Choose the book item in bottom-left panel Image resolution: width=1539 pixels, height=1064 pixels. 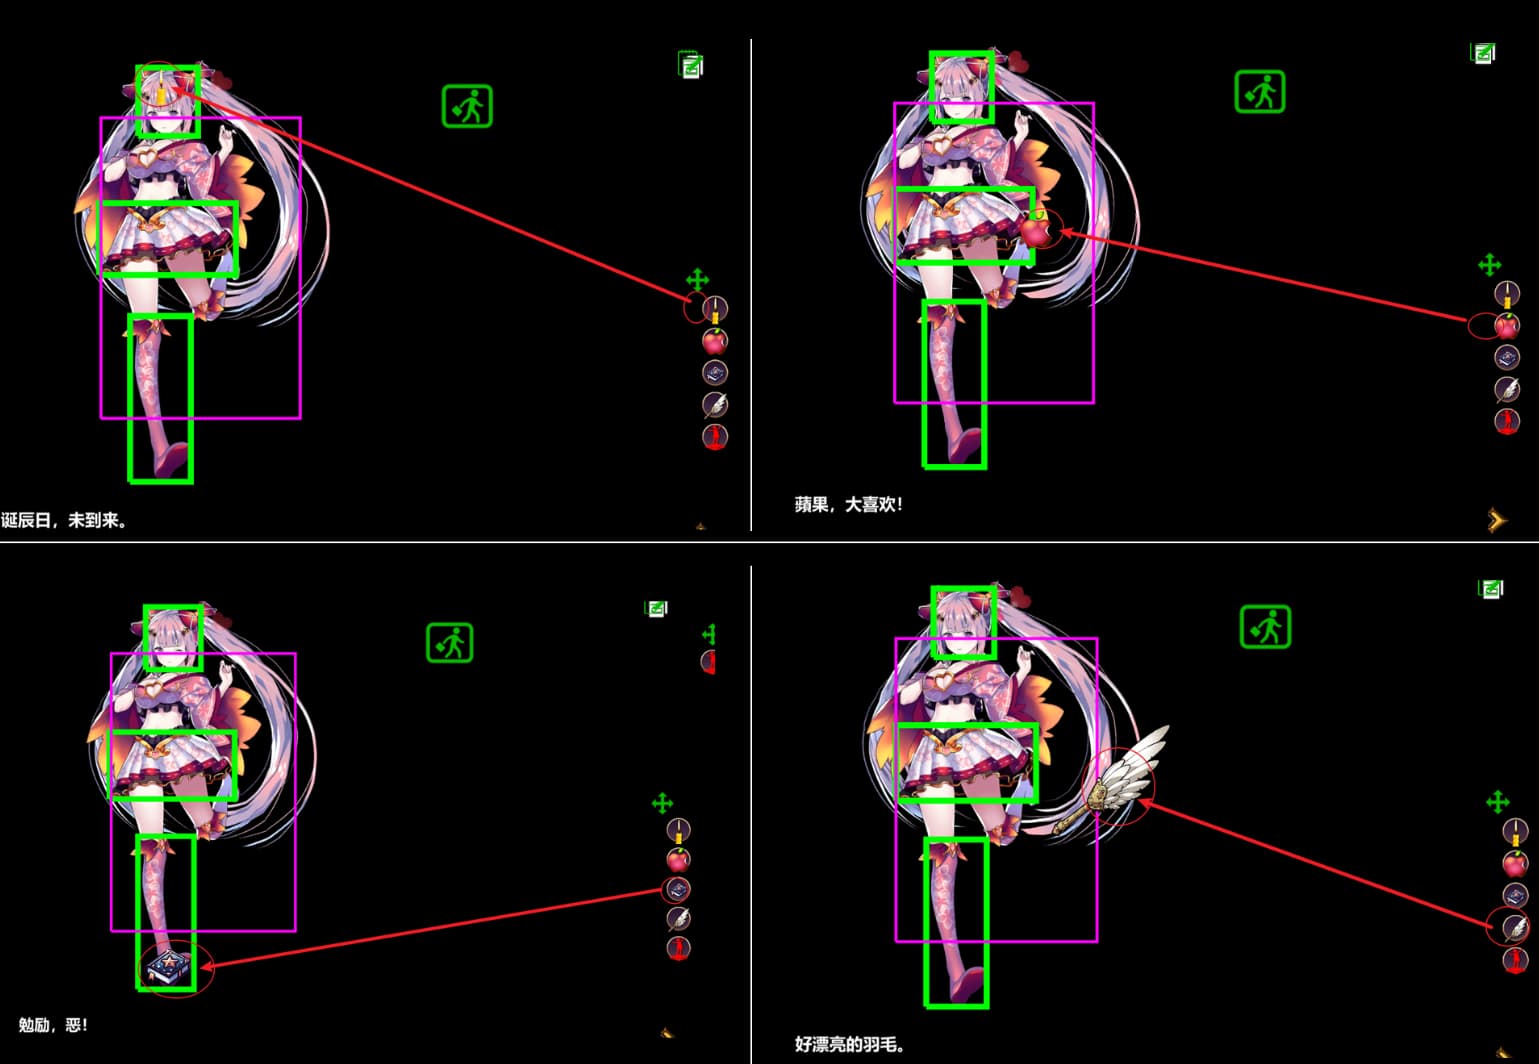[x=678, y=889]
